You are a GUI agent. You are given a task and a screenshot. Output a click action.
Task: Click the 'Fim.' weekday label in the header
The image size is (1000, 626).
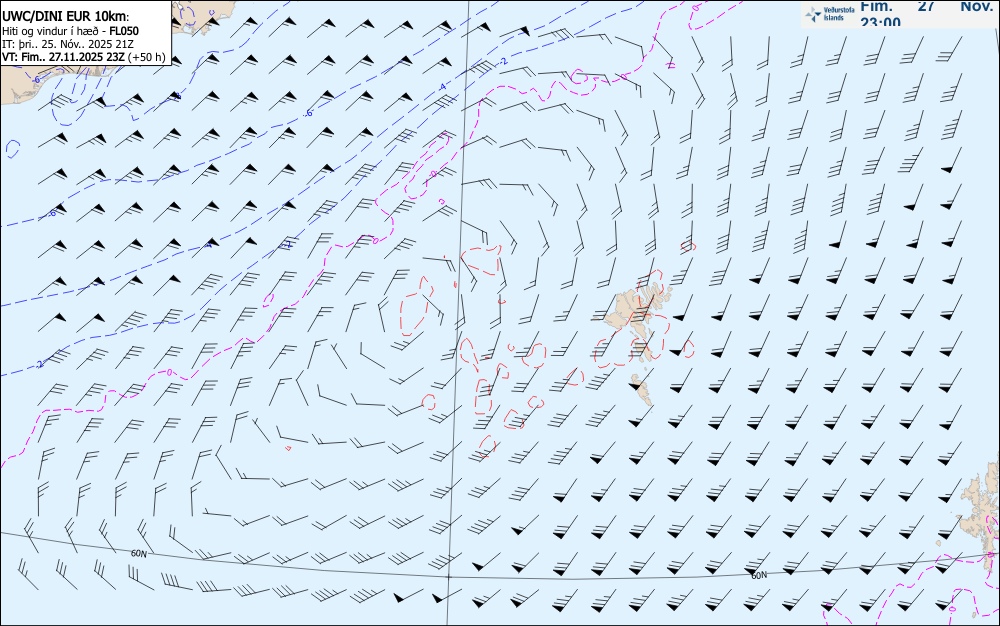tap(876, 6)
